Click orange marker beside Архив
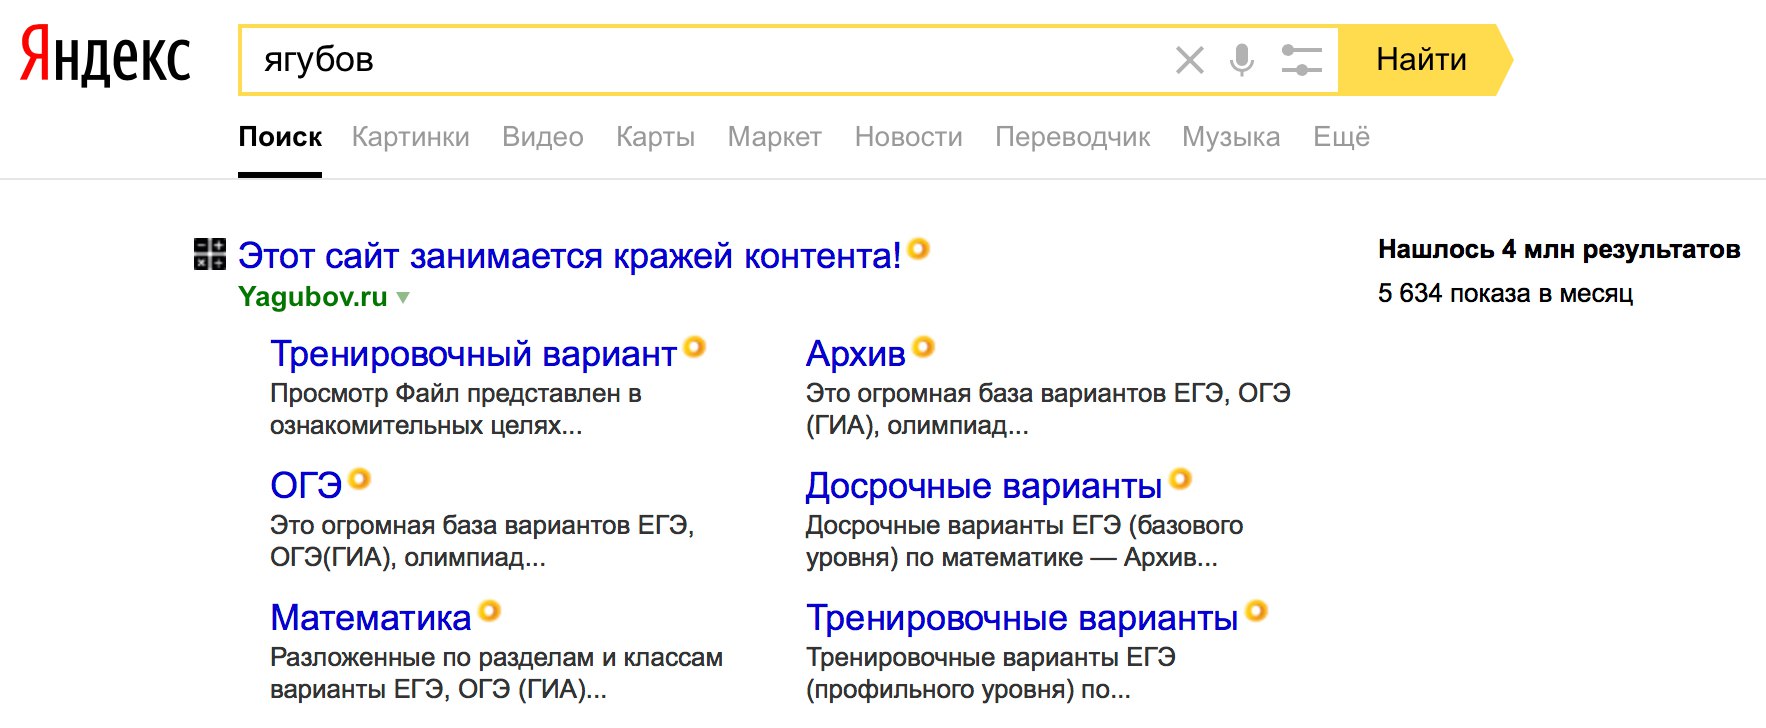1766x728 pixels. click(x=923, y=347)
